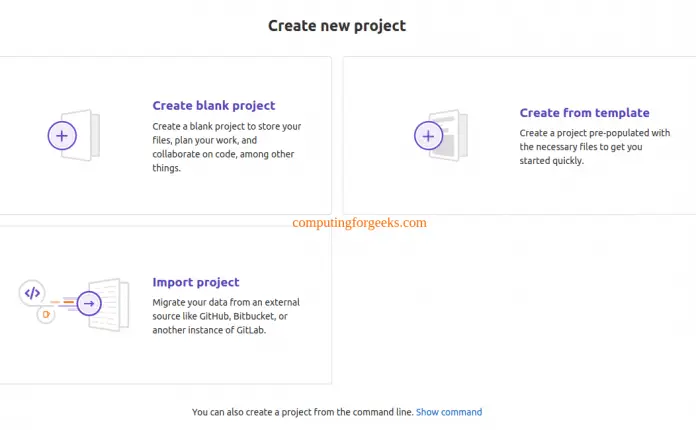
Task: Click the arrow circle icon in Import project
Action: click(89, 302)
